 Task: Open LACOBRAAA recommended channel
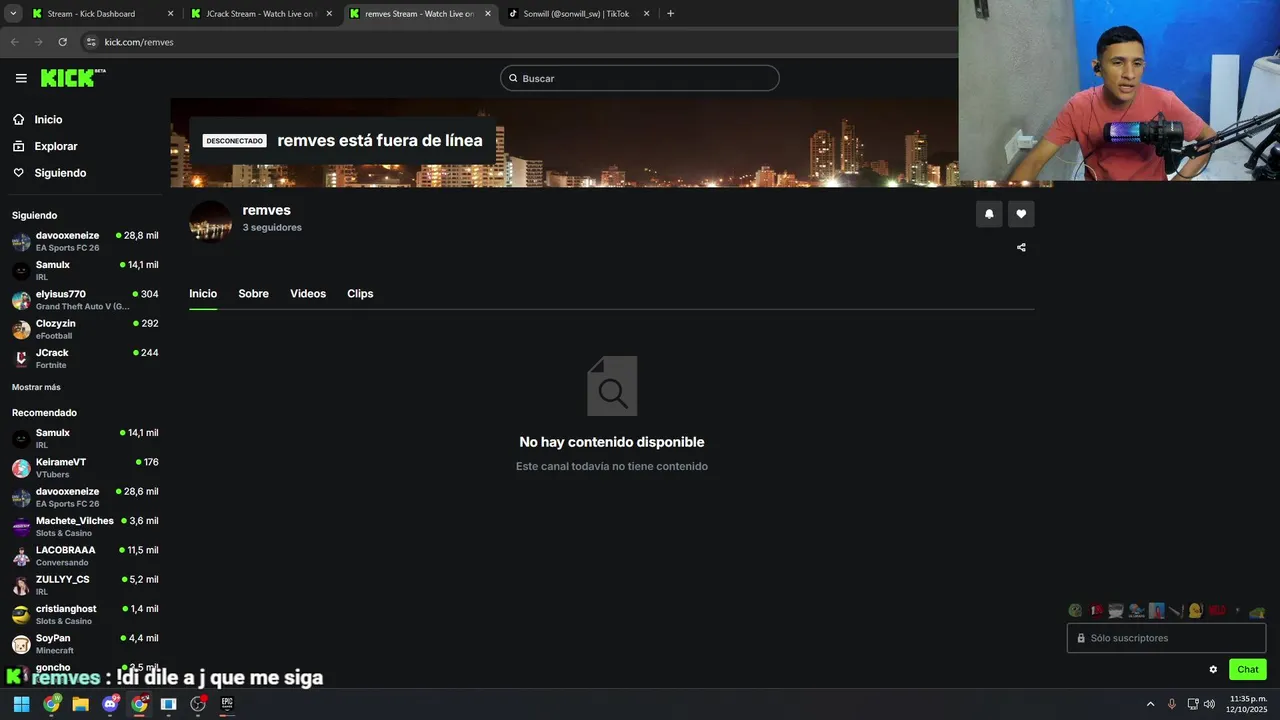click(x=85, y=556)
